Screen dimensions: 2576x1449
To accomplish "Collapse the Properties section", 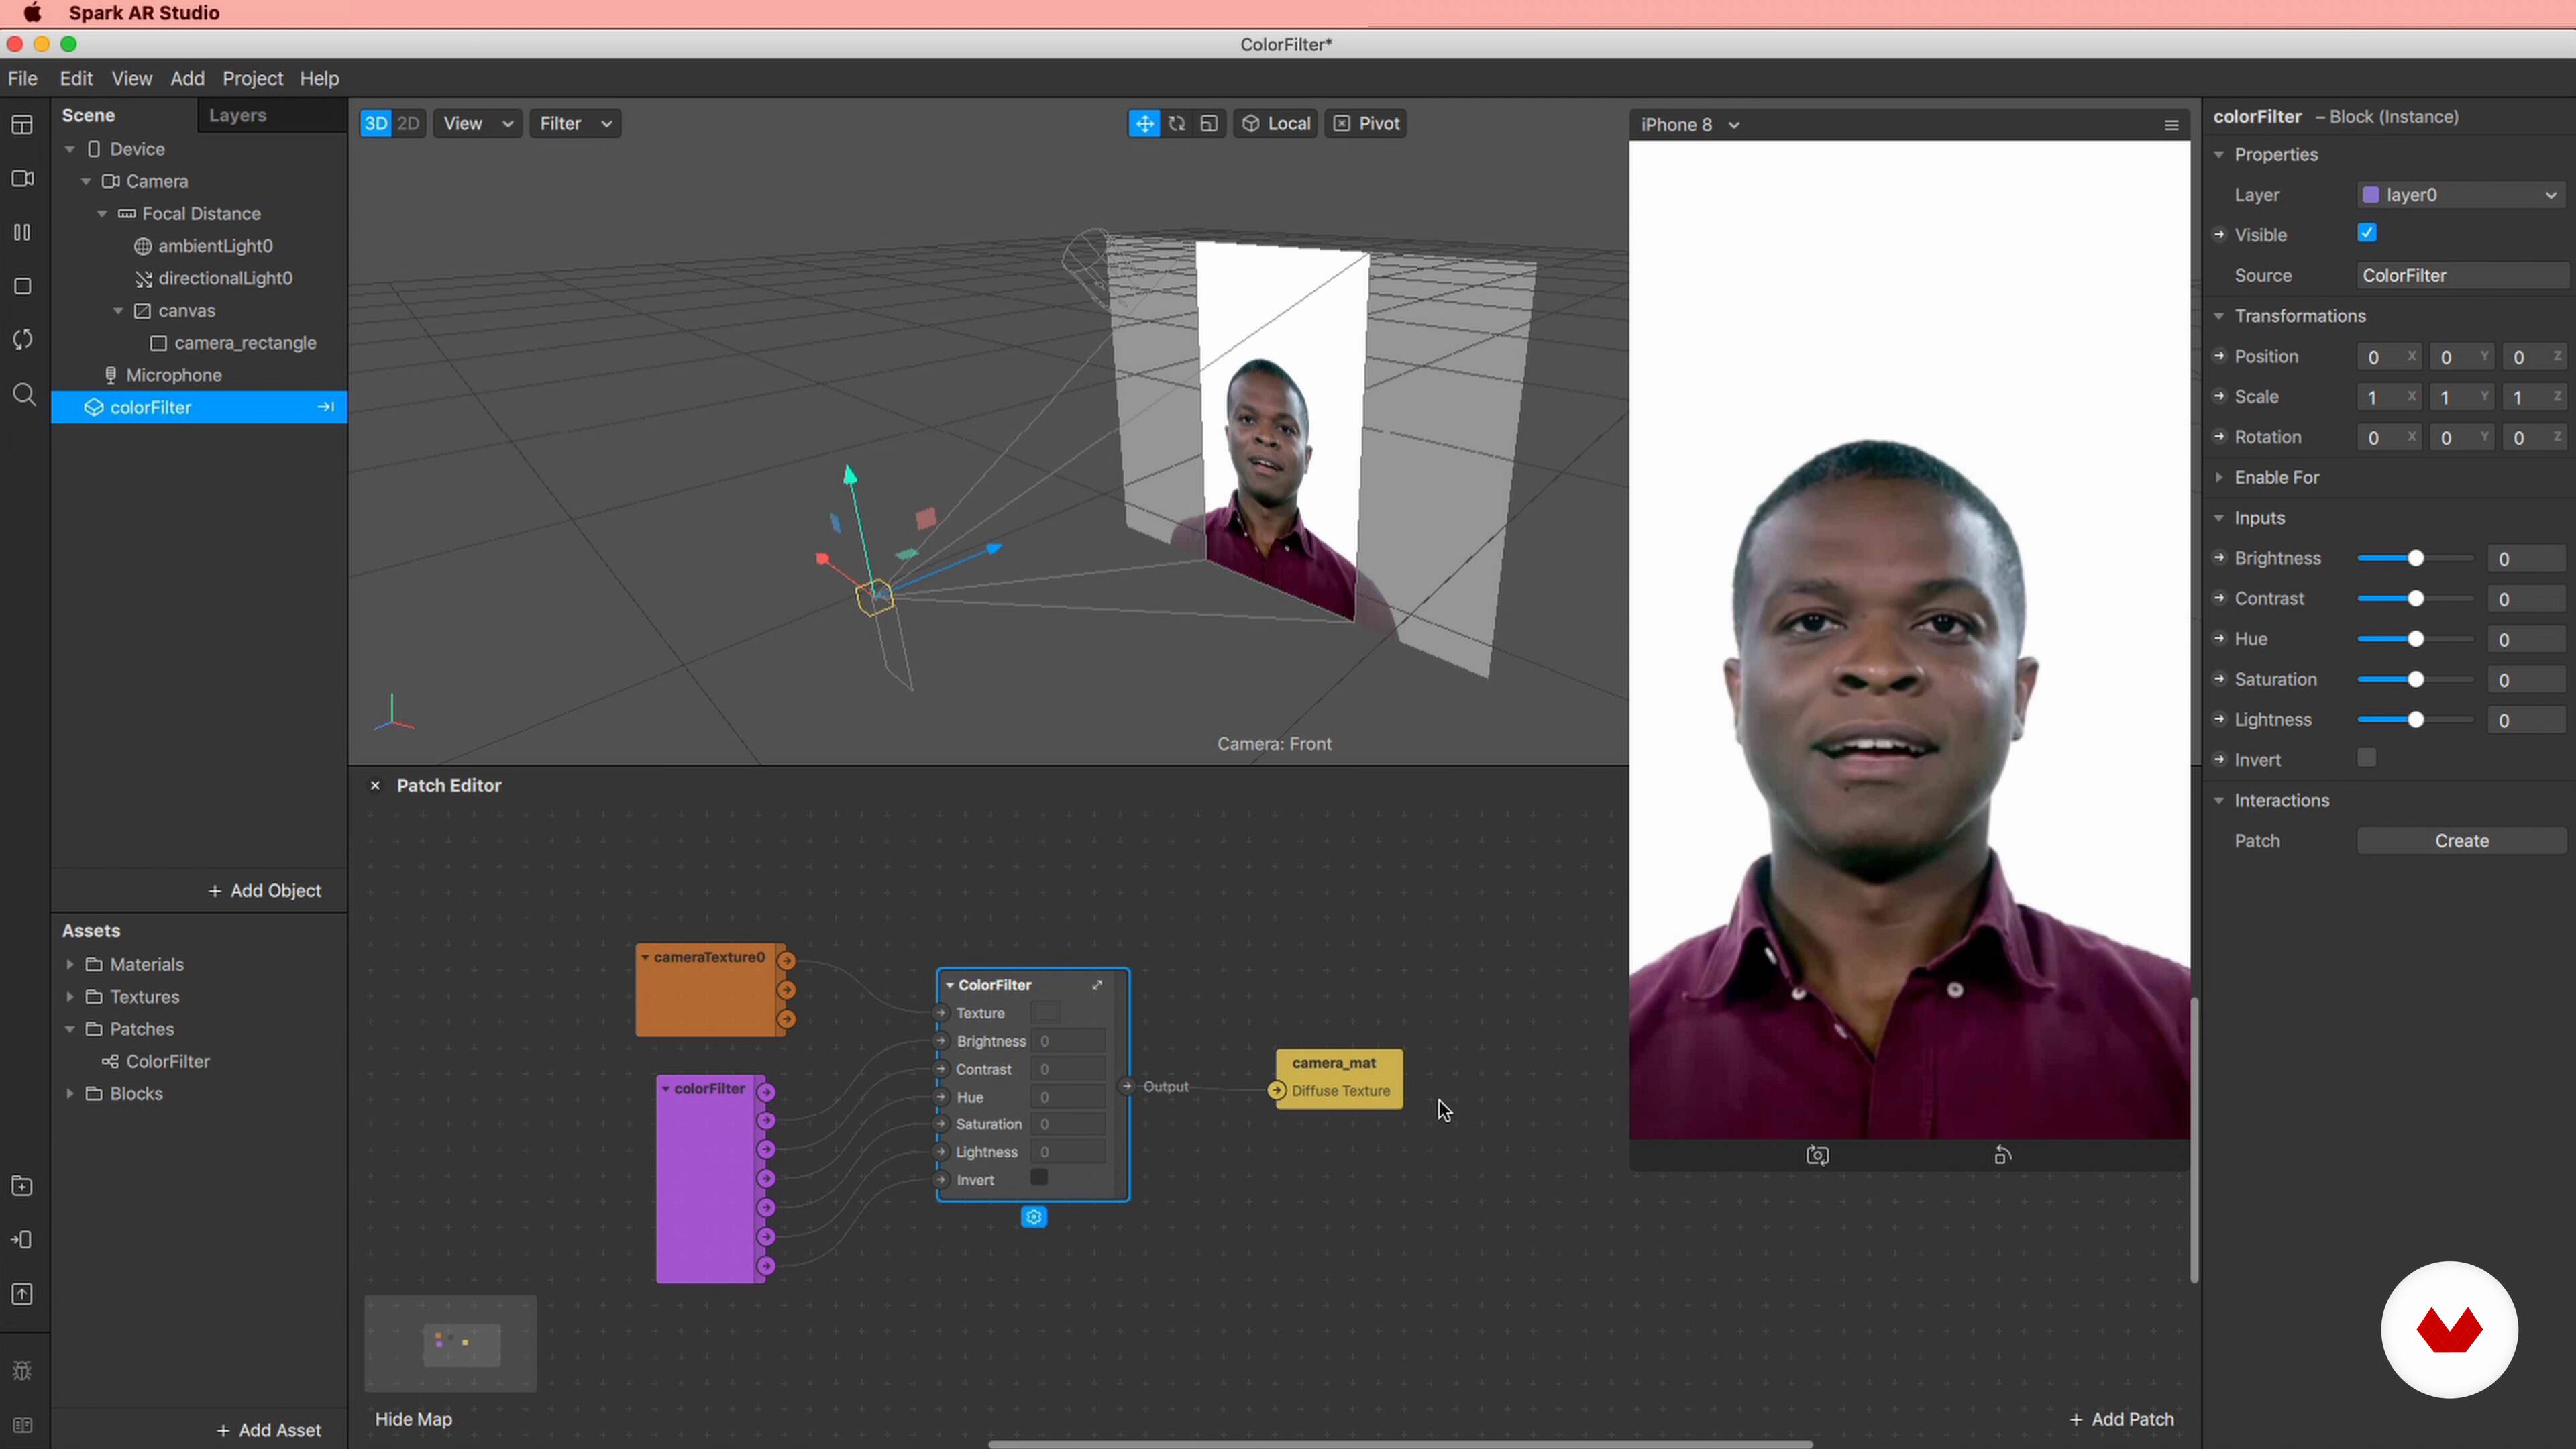I will (2220, 154).
